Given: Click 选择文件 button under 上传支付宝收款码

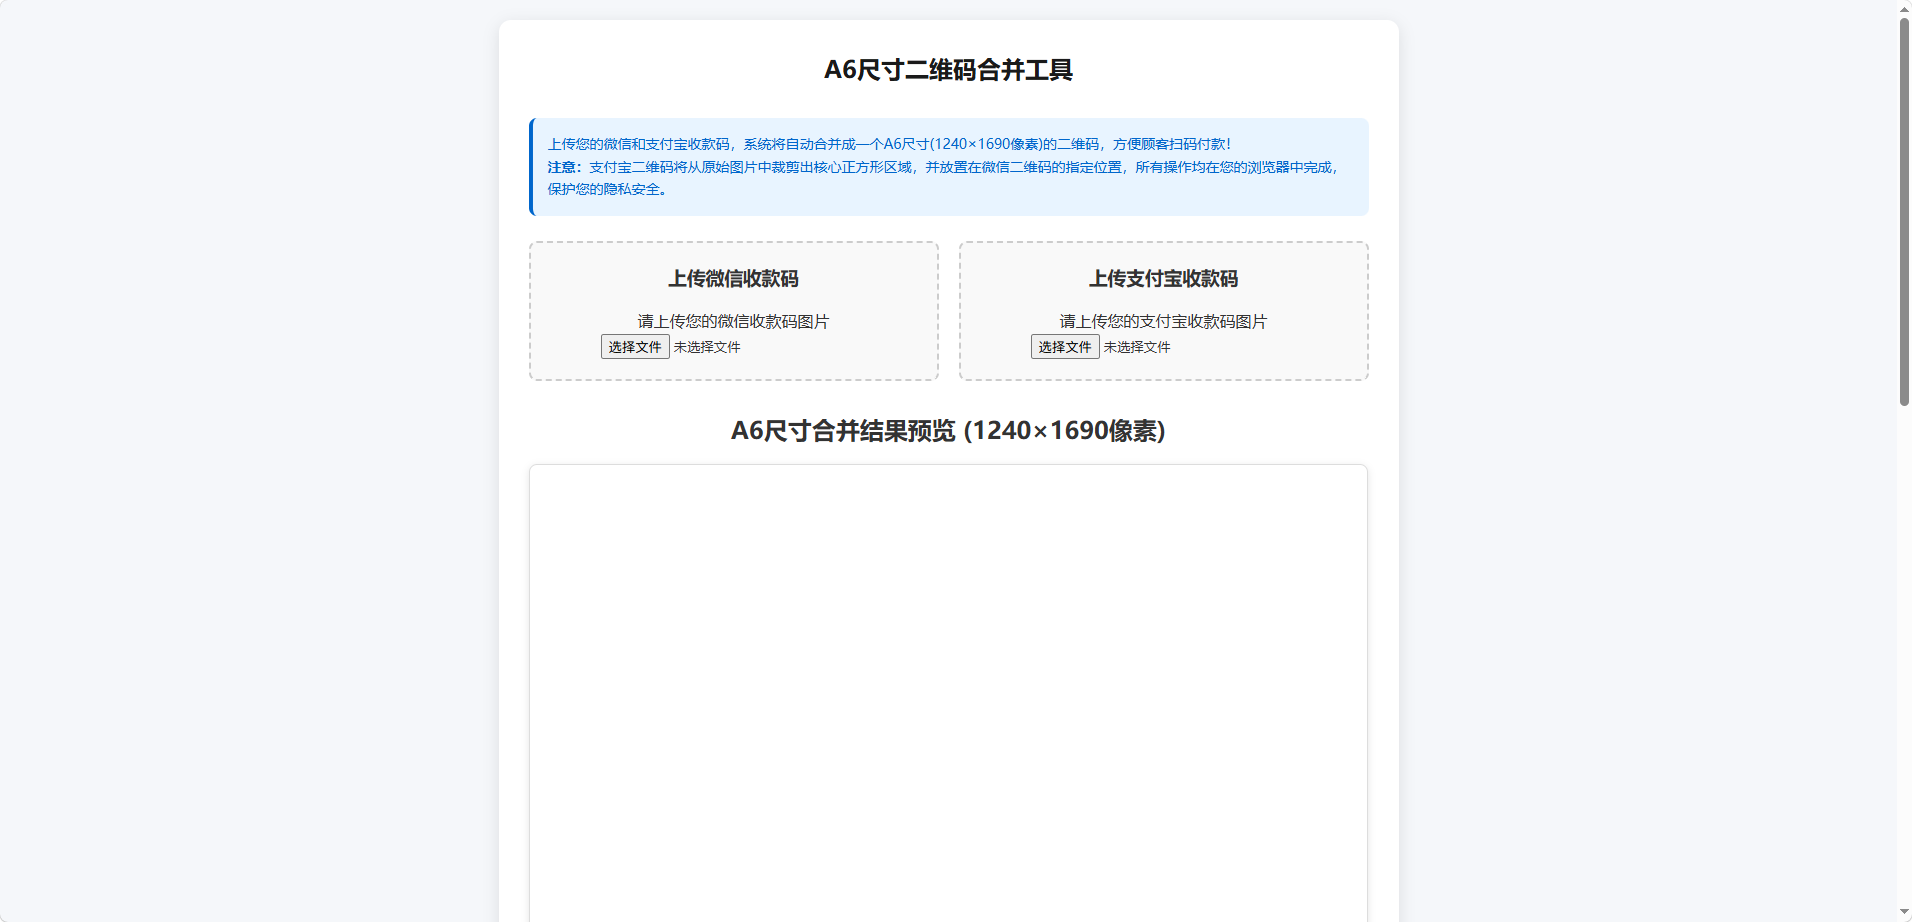Looking at the screenshot, I should [x=1065, y=347].
